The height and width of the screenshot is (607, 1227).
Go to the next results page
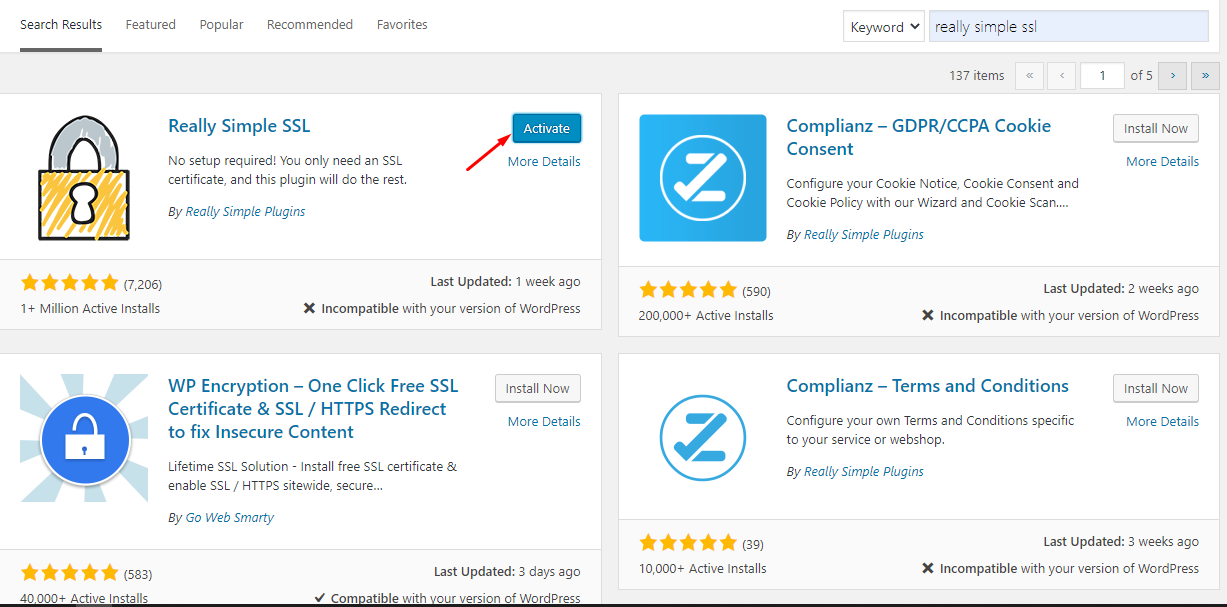coord(1173,76)
